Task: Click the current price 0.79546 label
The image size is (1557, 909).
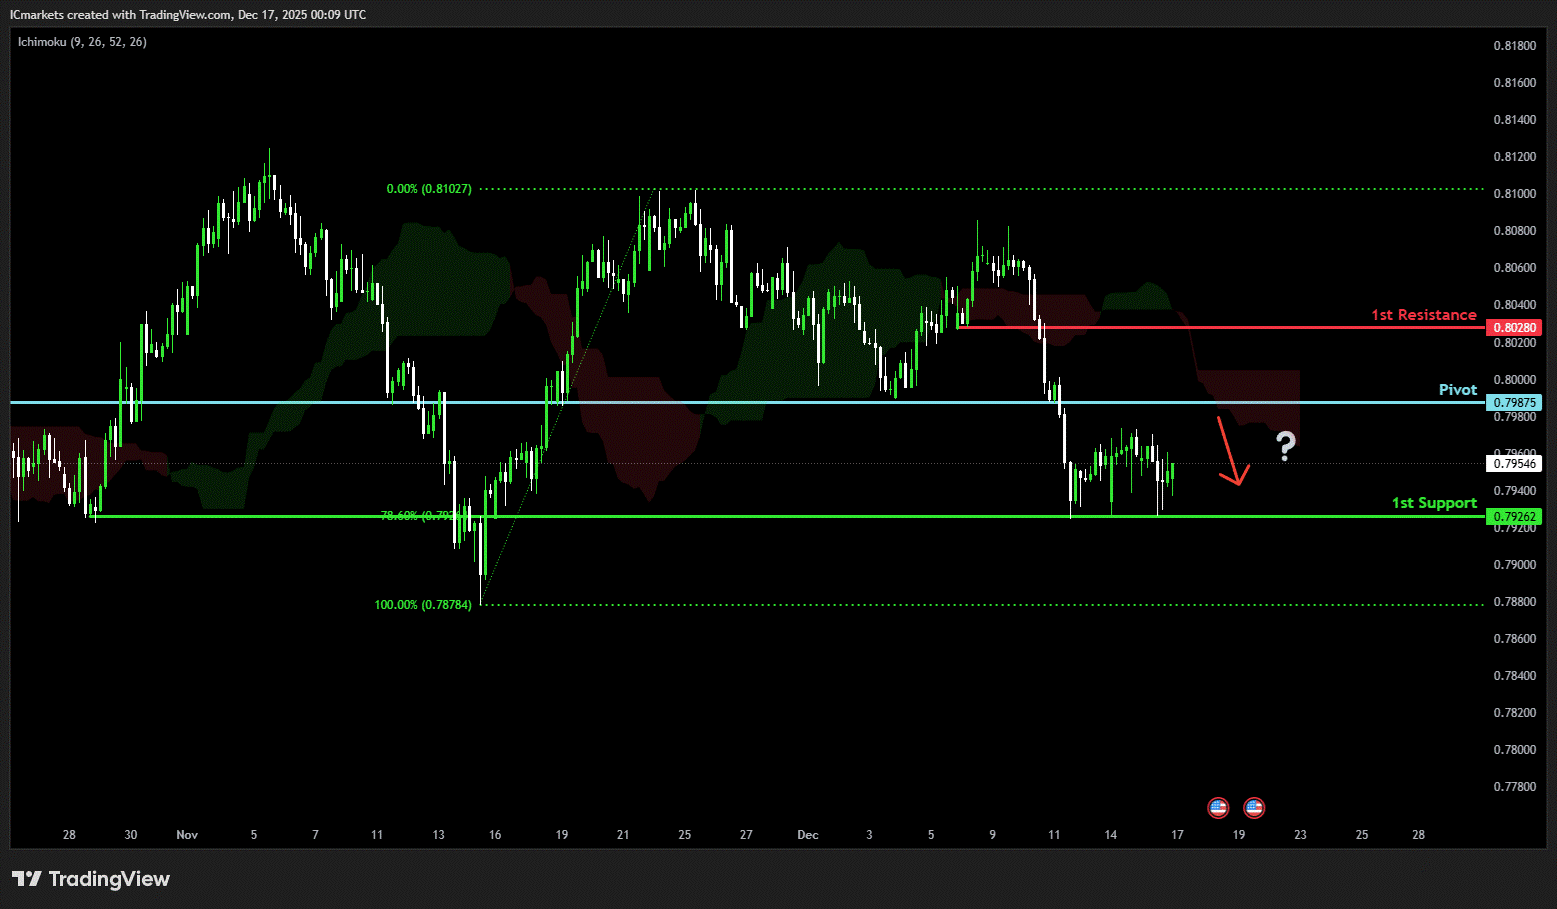Action: coord(1514,464)
